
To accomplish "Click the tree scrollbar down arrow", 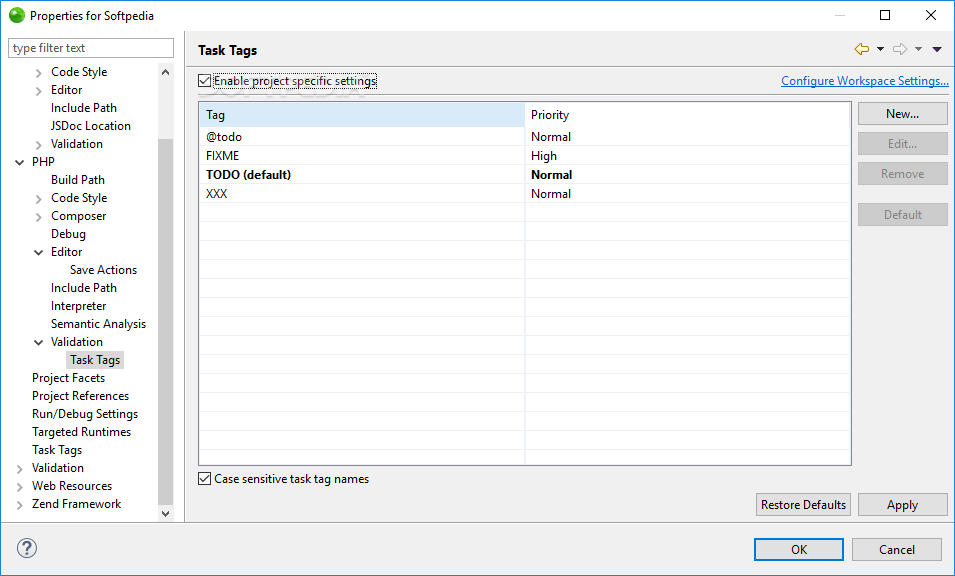I will [166, 513].
